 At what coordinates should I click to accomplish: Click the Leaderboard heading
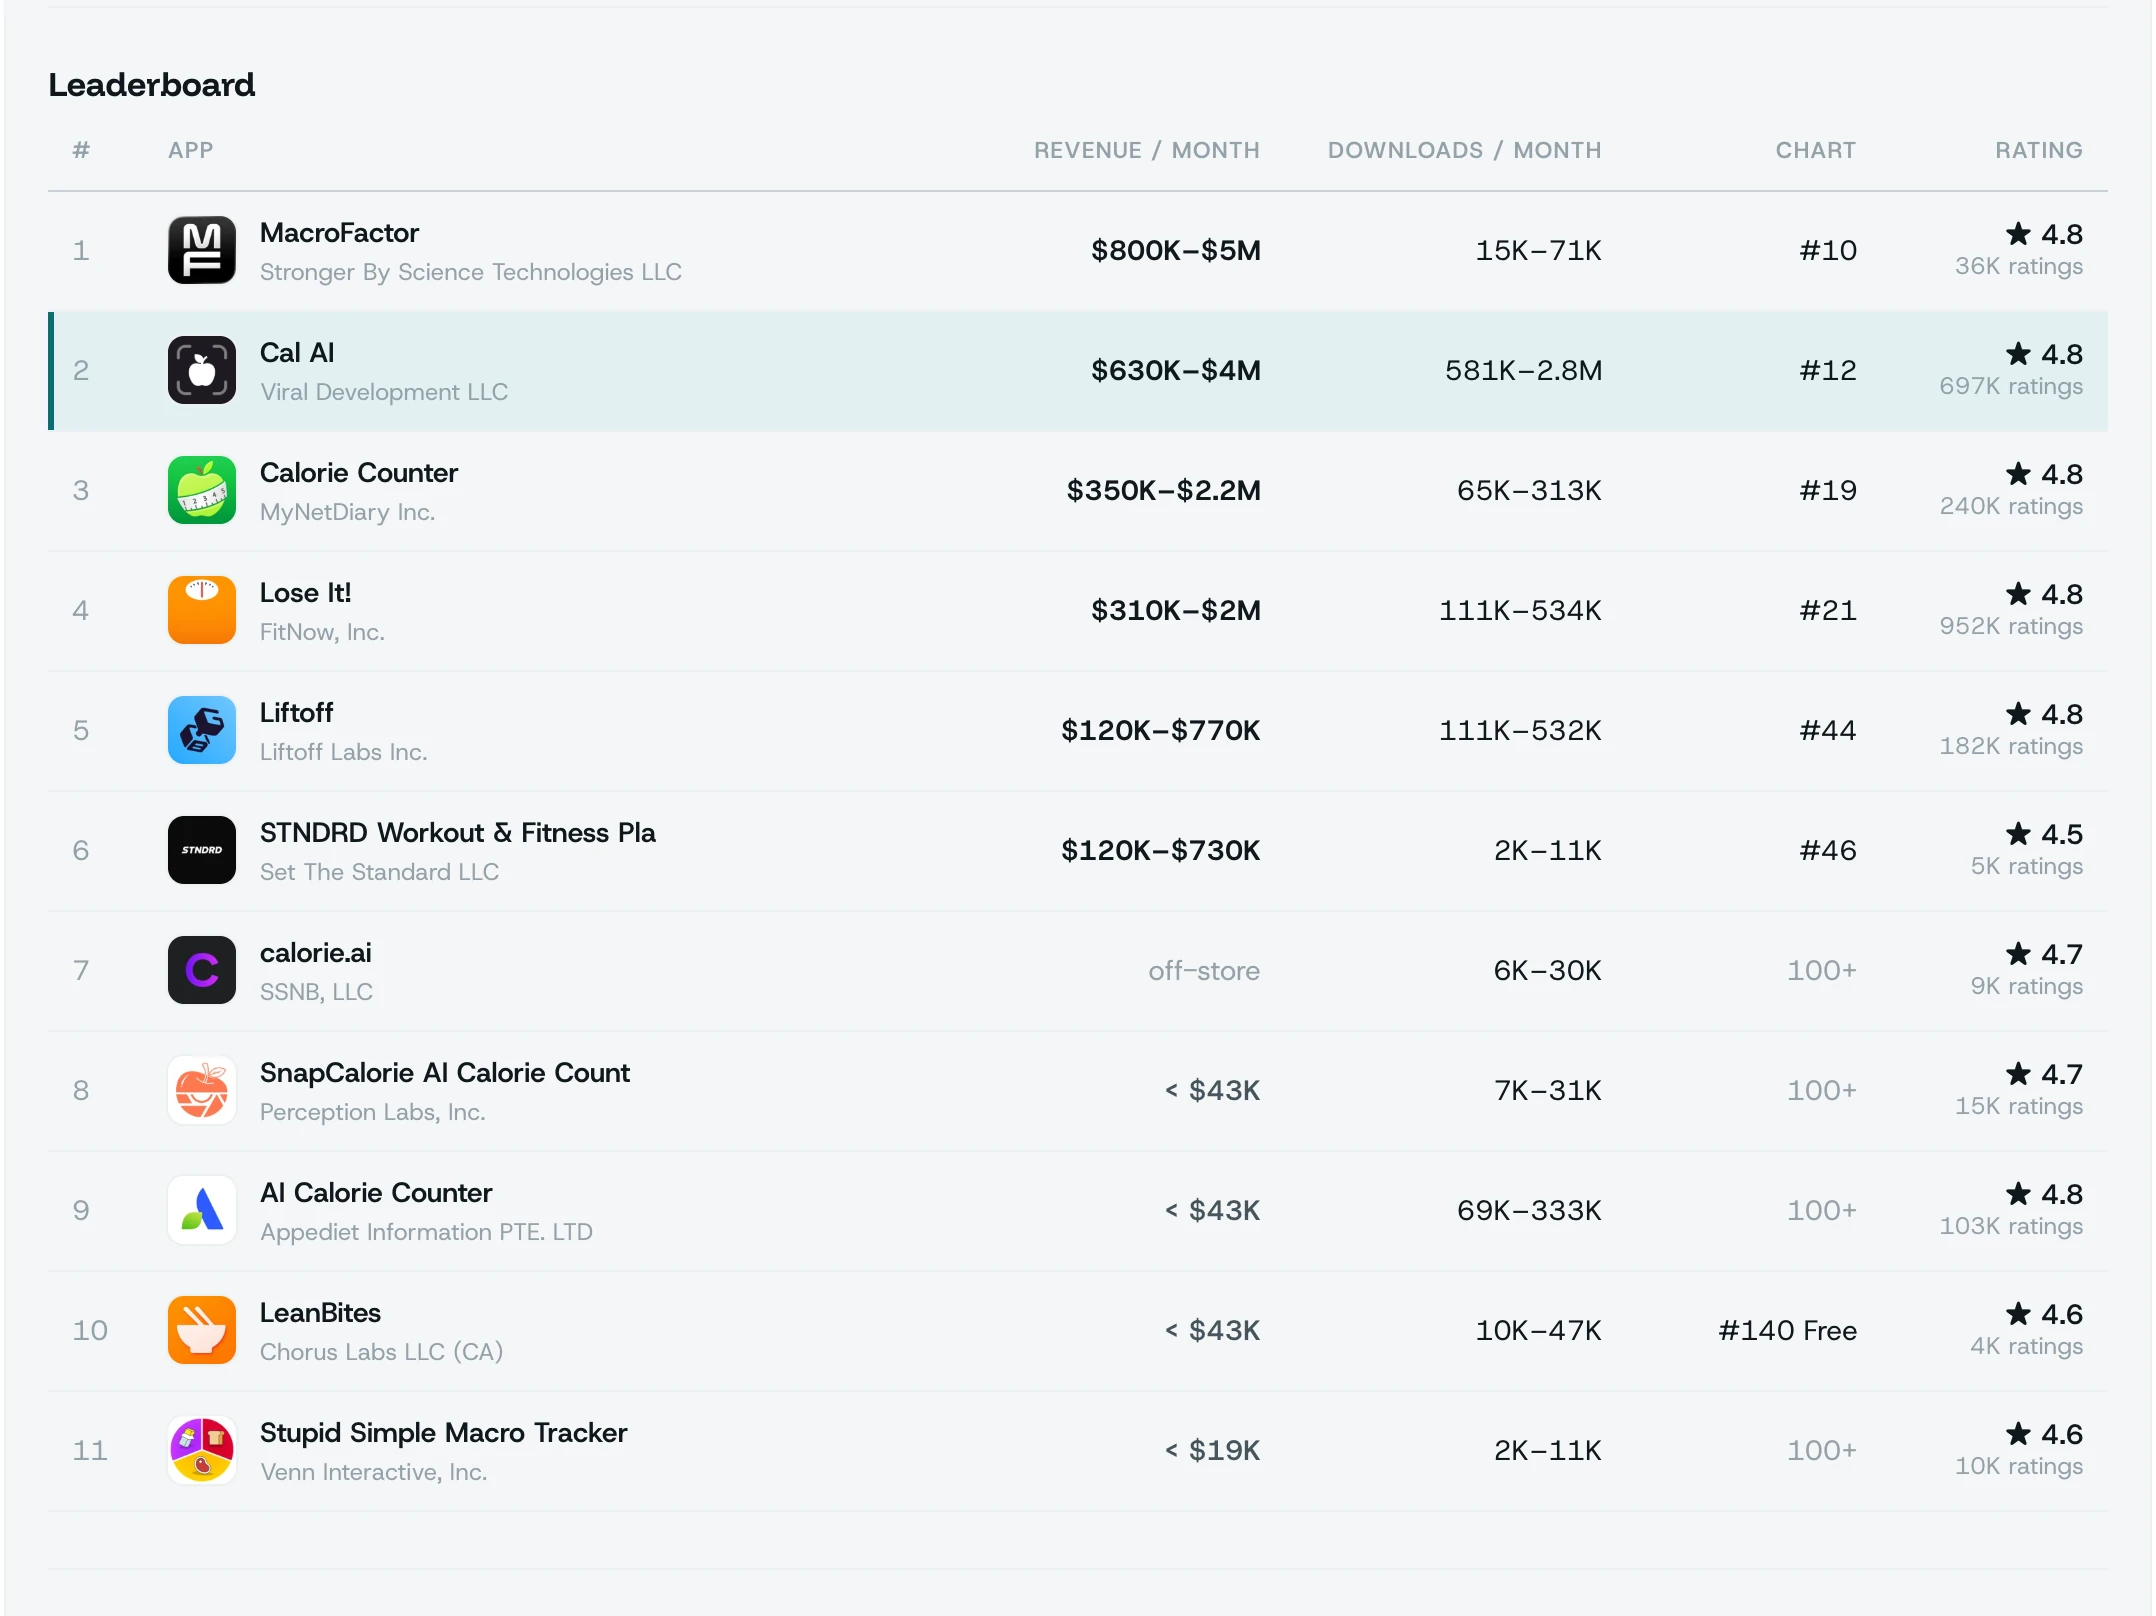(152, 85)
